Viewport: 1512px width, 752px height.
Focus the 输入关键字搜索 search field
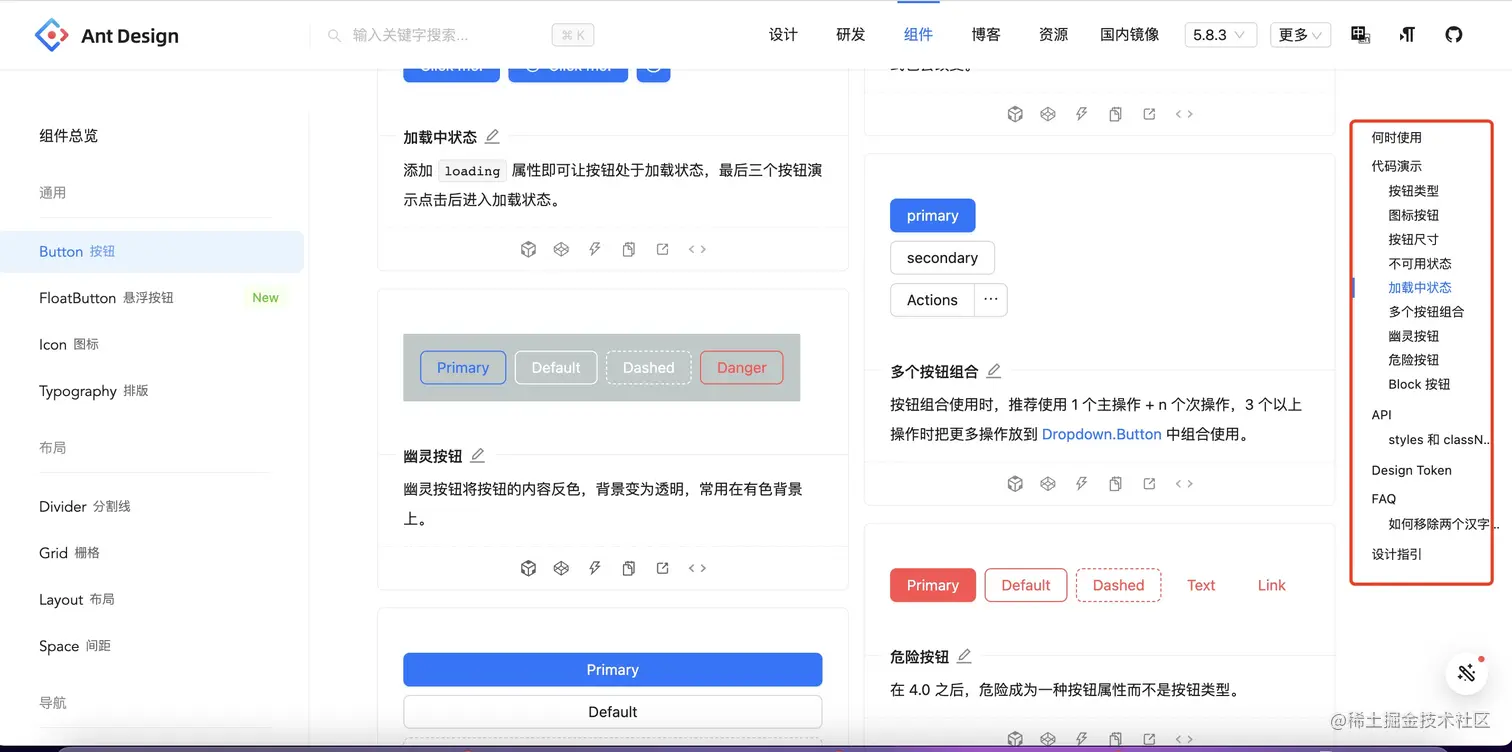tap(446, 35)
